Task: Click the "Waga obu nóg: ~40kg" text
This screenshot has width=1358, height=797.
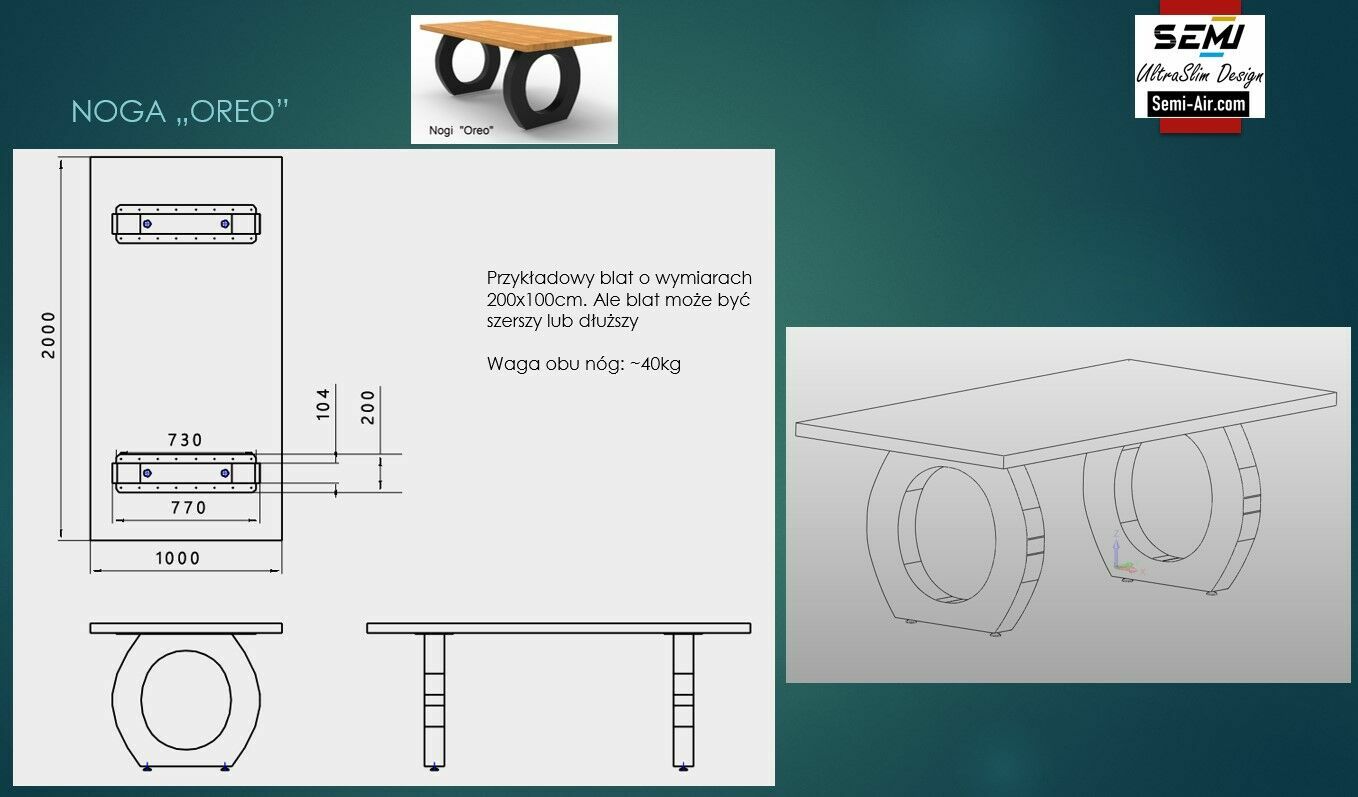Action: [x=584, y=364]
